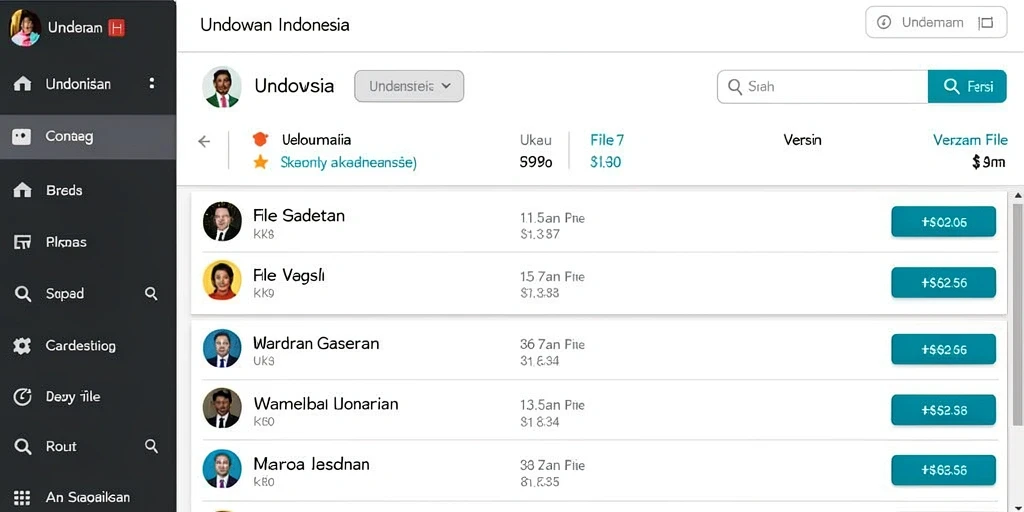Viewport: 1024px width, 512px height.
Task: Click the orange shield icon beside Ueloumaiia
Action: click(260, 139)
